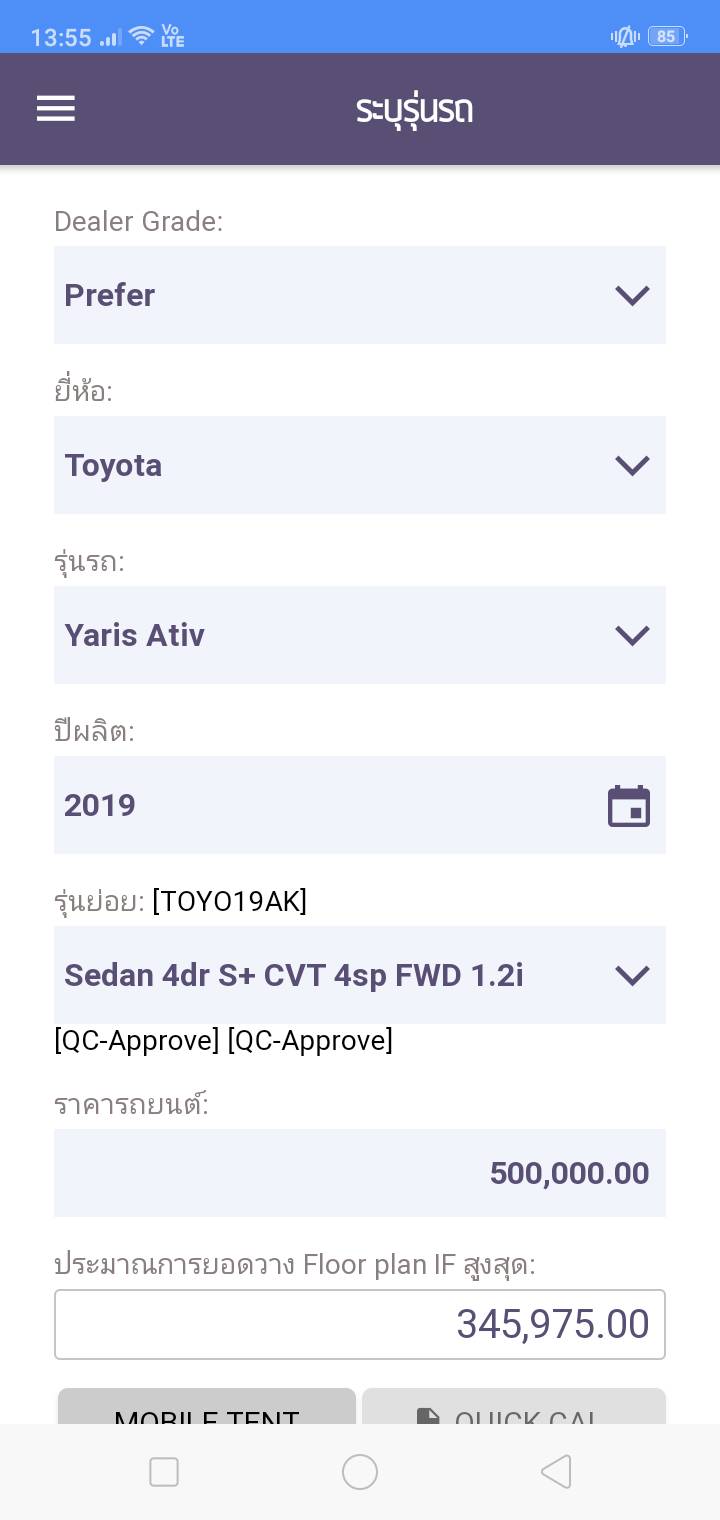Tap the vibrate mode status icon
The width and height of the screenshot is (720, 1520).
tap(625, 37)
